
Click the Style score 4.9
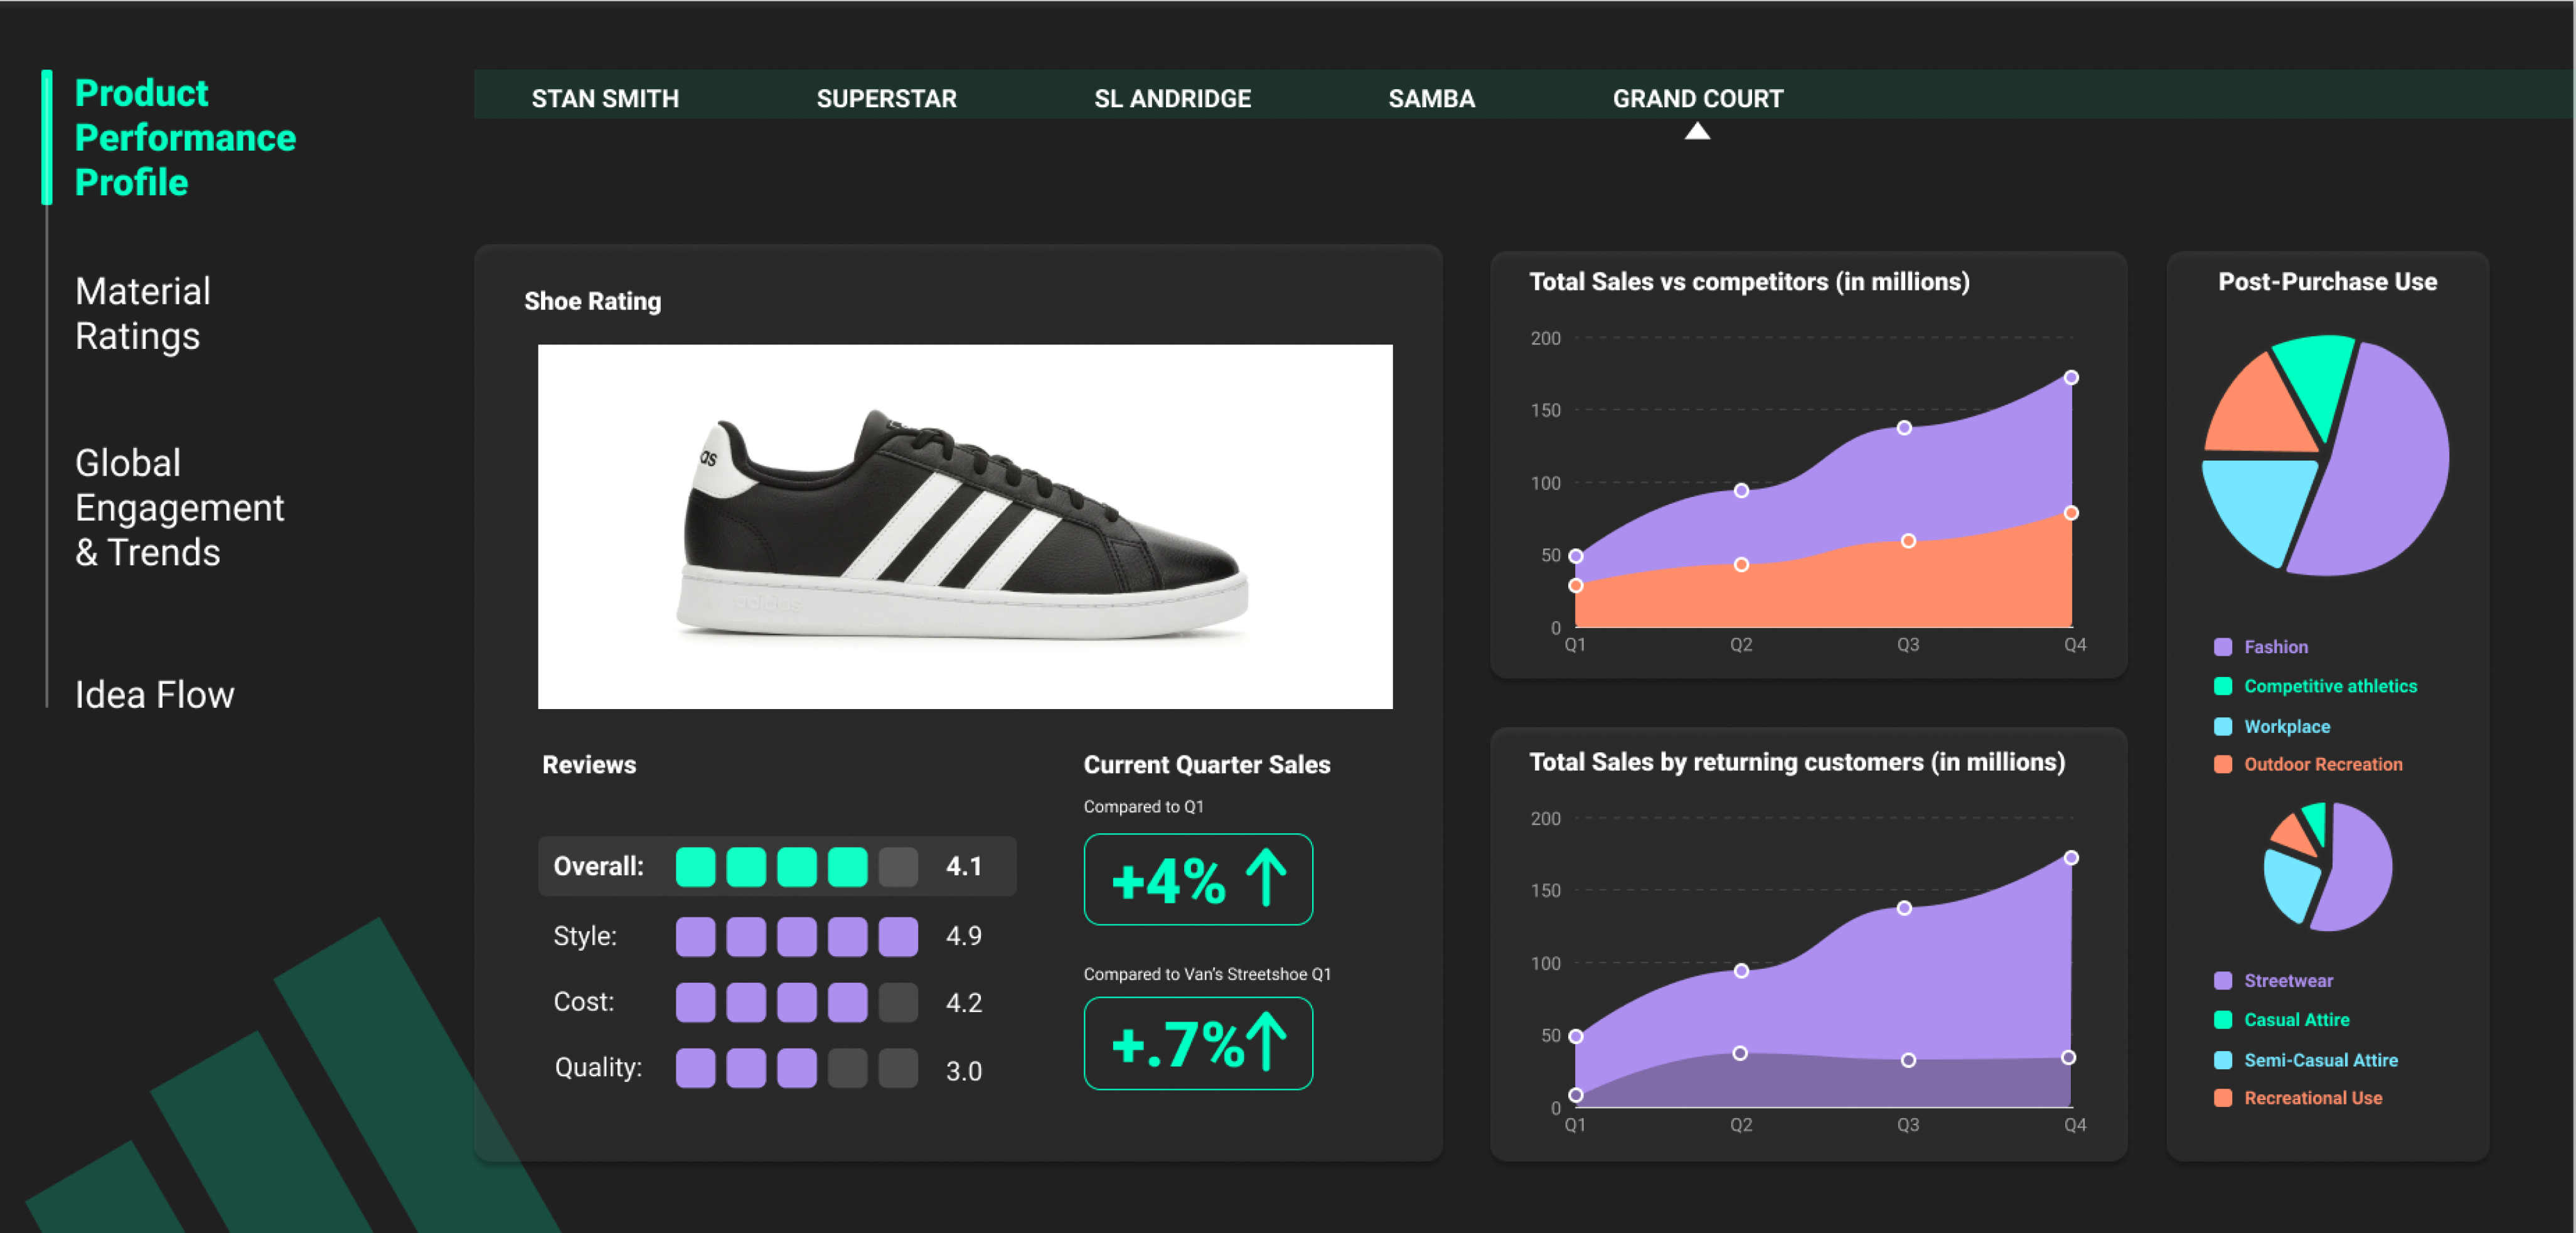pyautogui.click(x=963, y=936)
